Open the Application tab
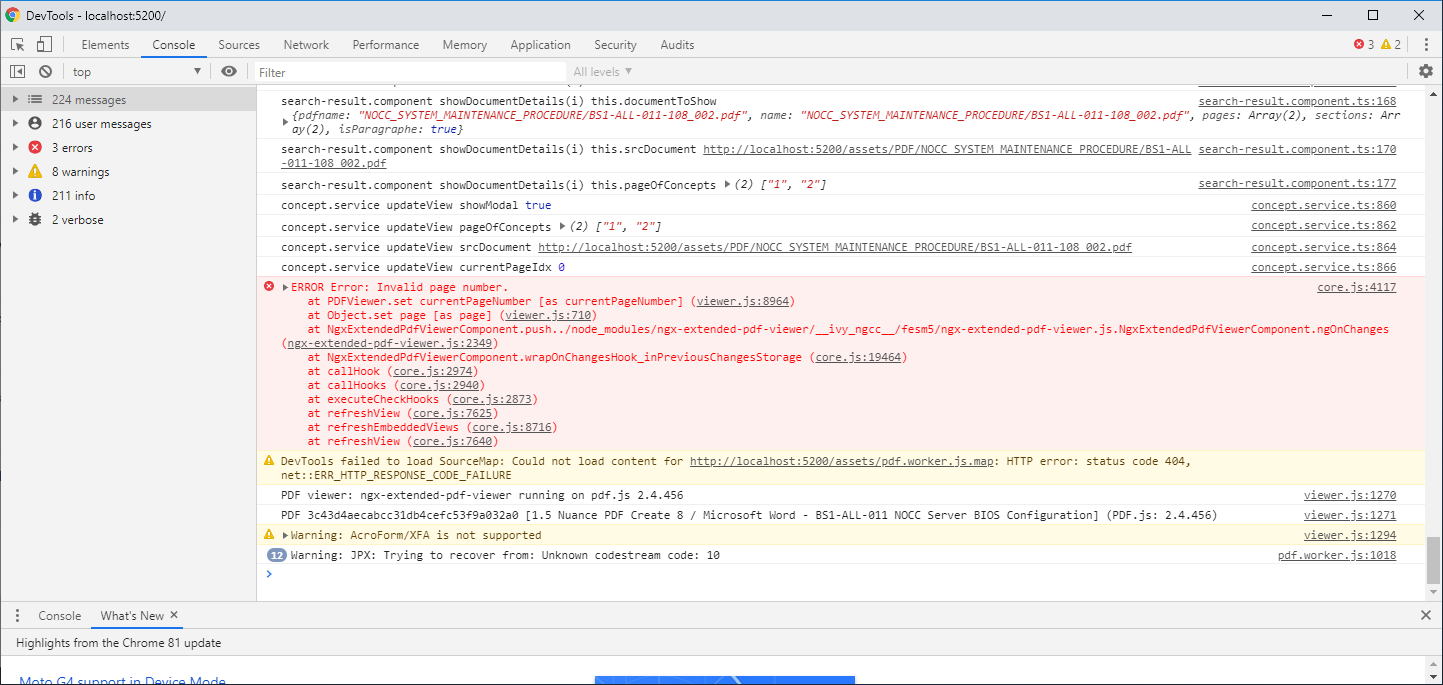The image size is (1443, 685). (540, 44)
